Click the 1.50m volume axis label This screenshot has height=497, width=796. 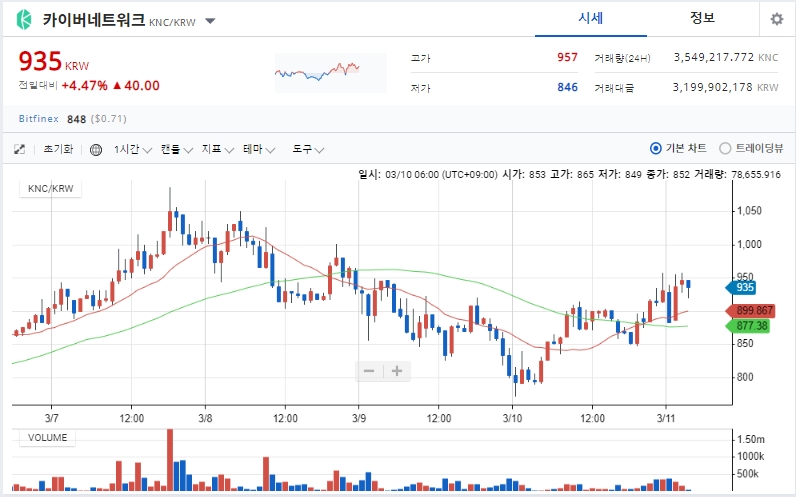751,439
